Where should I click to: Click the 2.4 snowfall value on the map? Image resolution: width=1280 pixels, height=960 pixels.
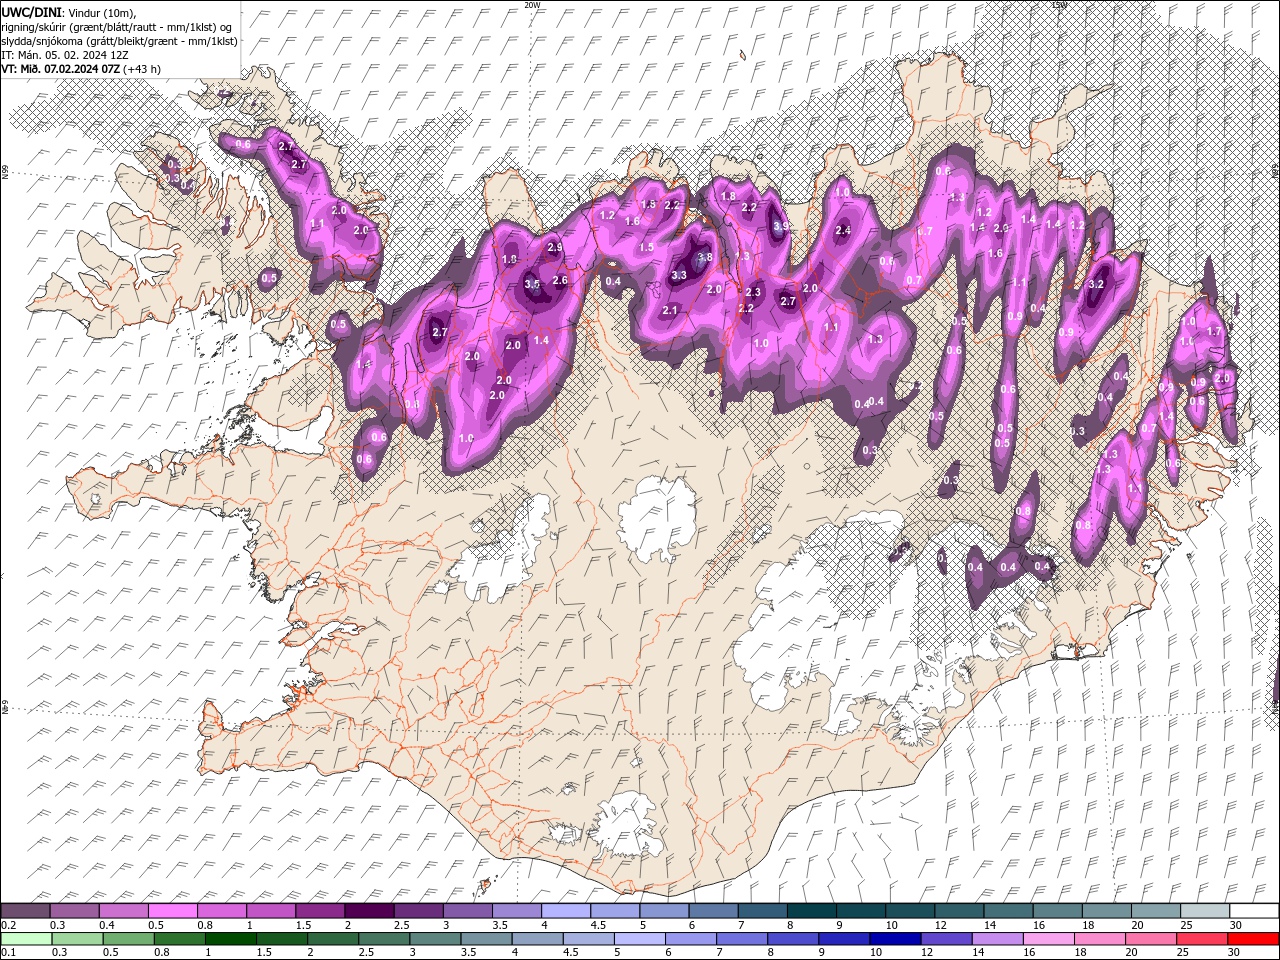tap(843, 230)
